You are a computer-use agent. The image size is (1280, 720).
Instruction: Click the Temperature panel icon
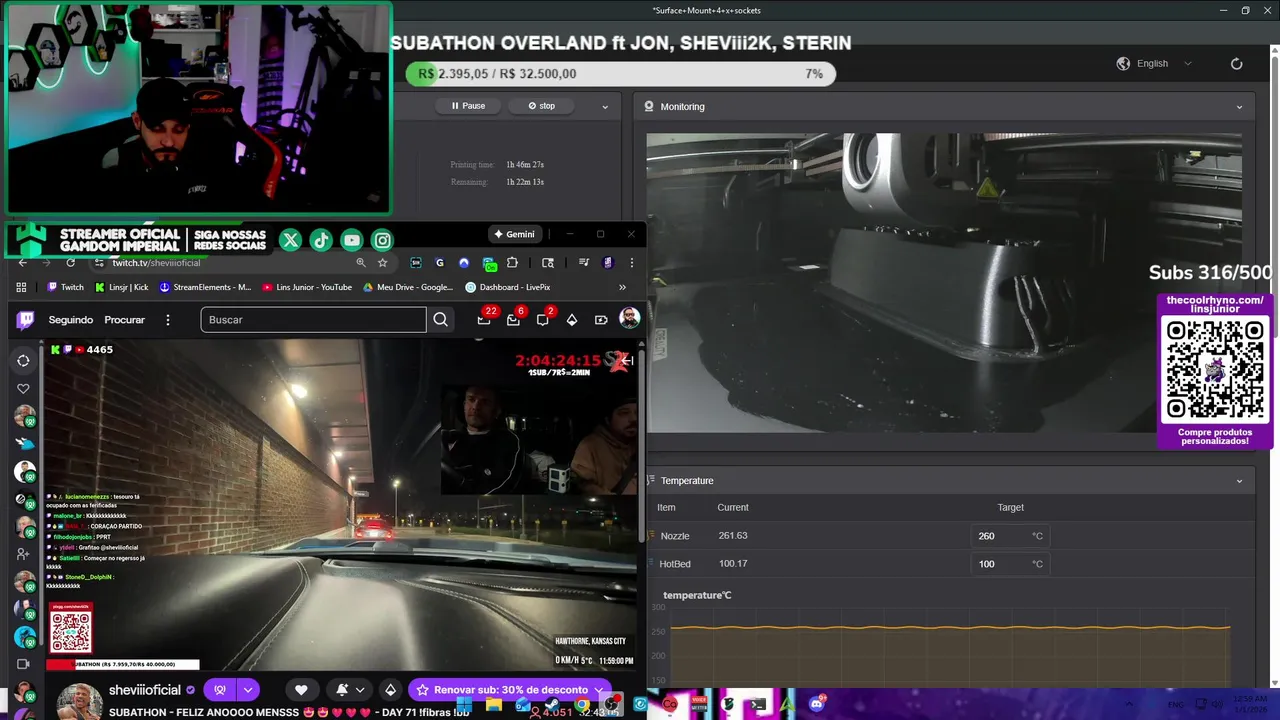[651, 481]
